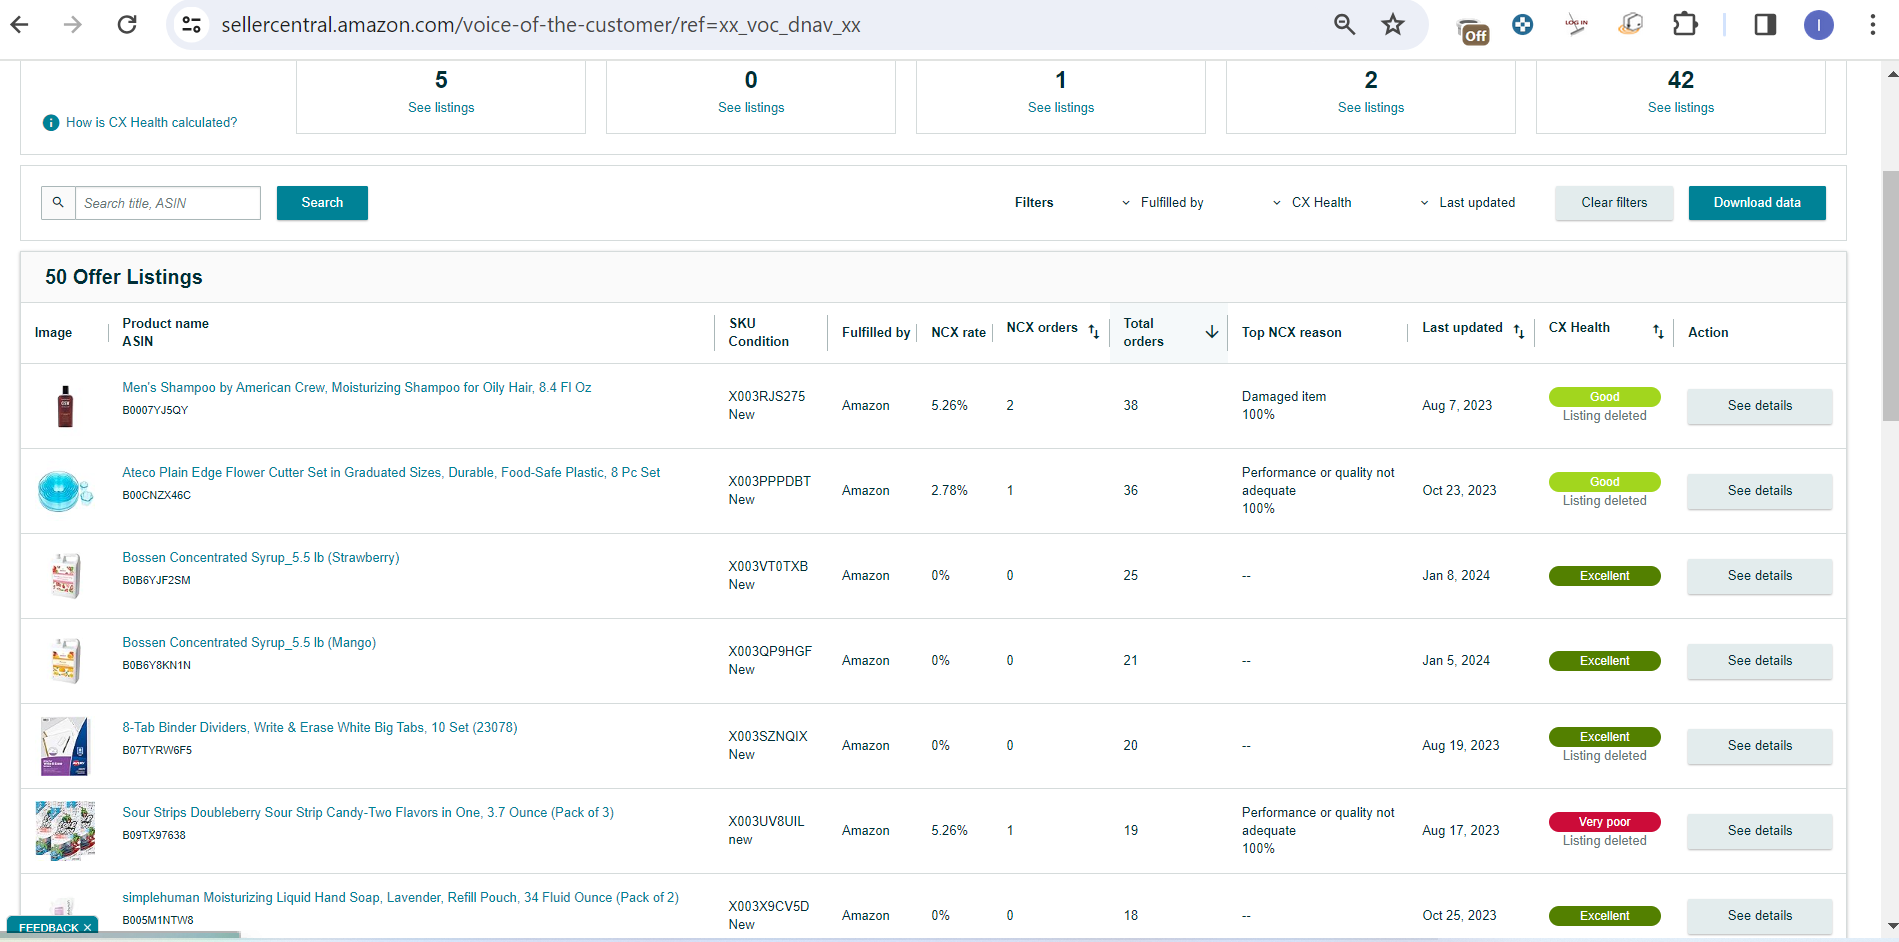View site information icon in address bar

[191, 24]
